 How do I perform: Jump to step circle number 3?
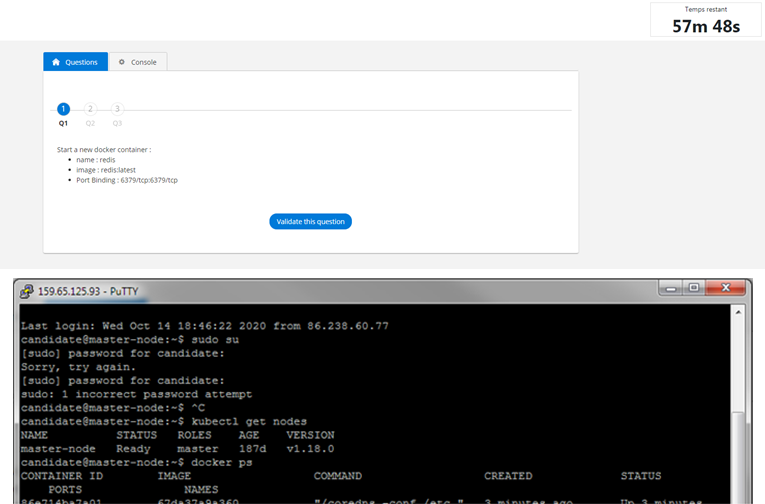tap(117, 109)
